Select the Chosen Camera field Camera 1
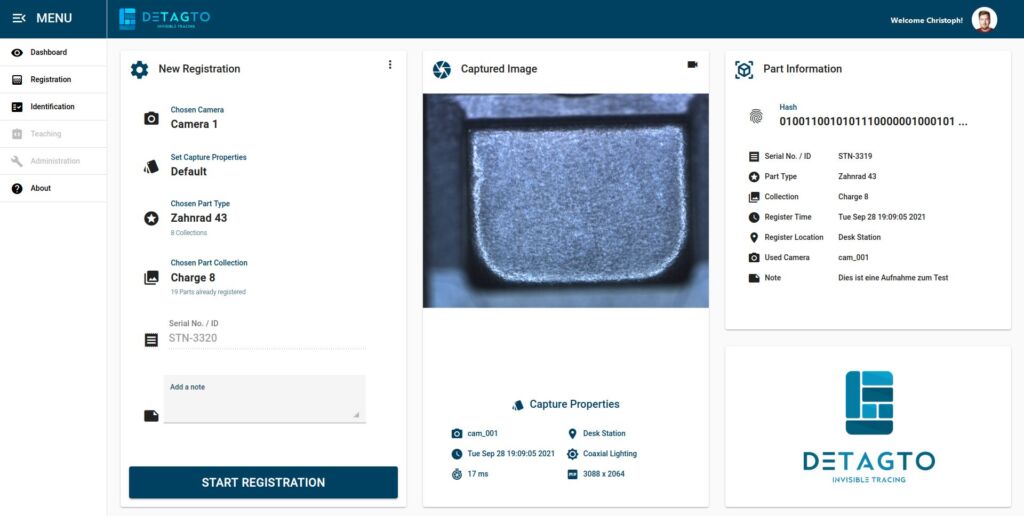 point(194,124)
